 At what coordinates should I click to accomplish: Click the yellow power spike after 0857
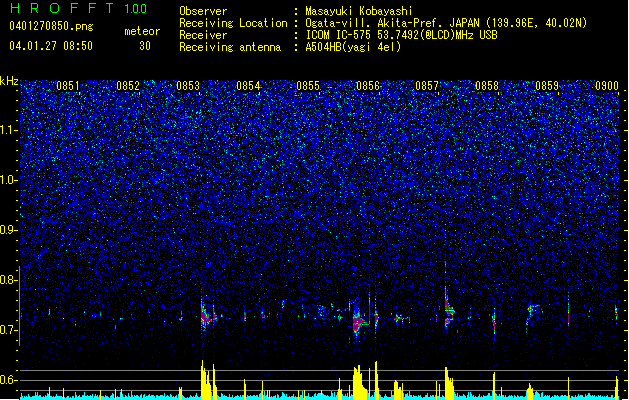pos(449,383)
